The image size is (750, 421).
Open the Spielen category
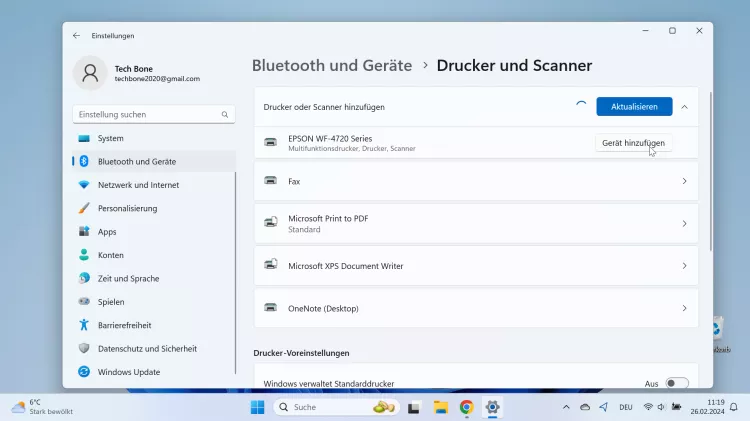(154, 302)
